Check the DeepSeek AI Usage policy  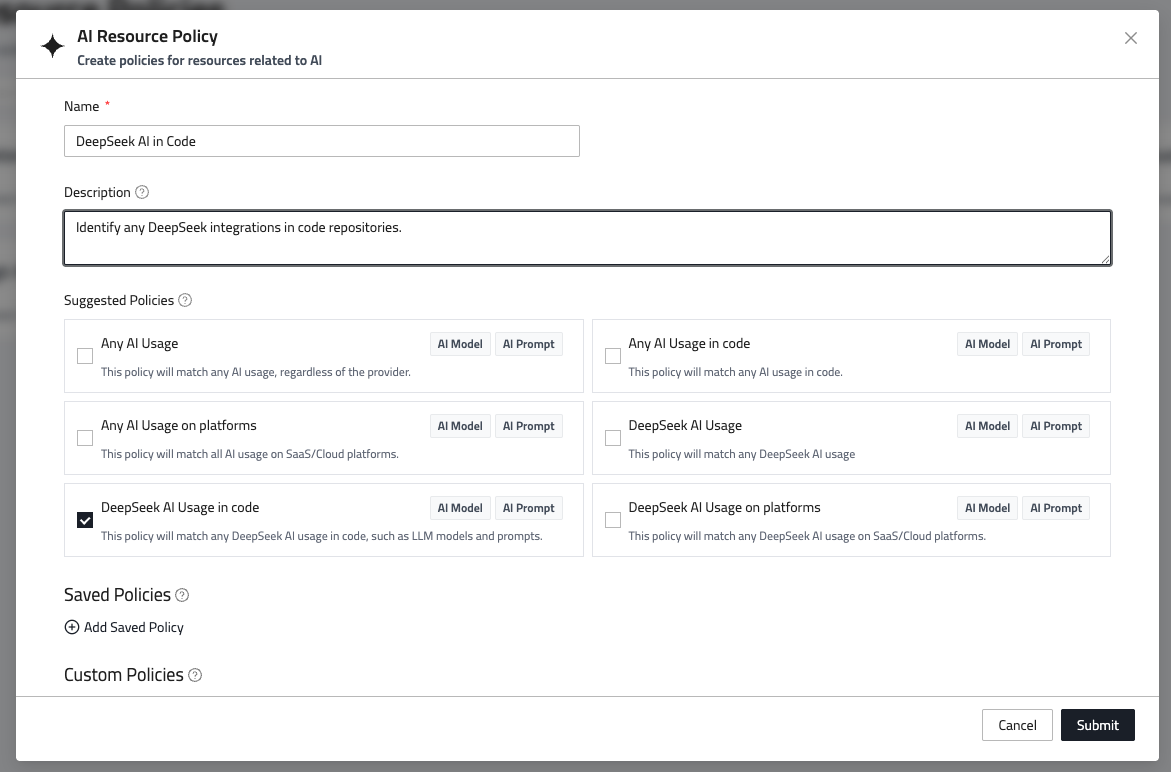612,438
